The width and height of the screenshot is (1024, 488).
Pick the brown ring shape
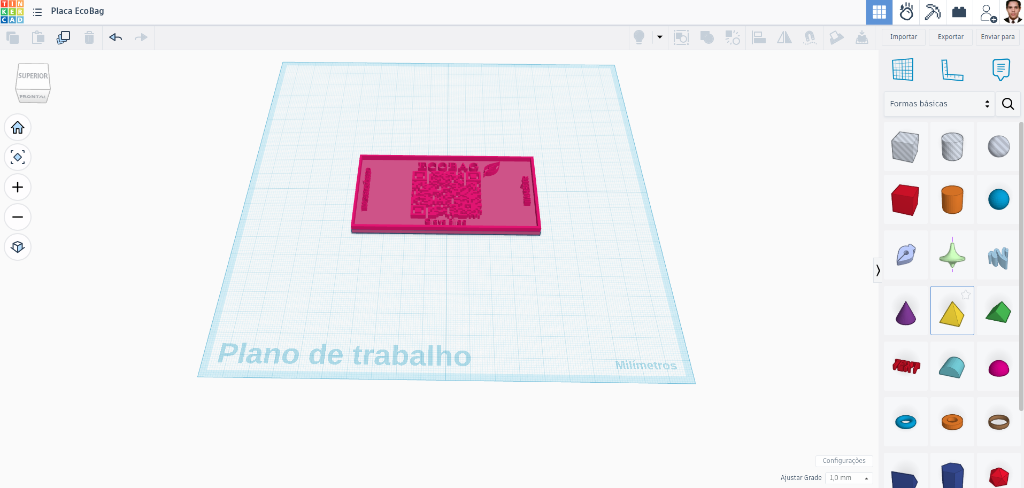[999, 422]
